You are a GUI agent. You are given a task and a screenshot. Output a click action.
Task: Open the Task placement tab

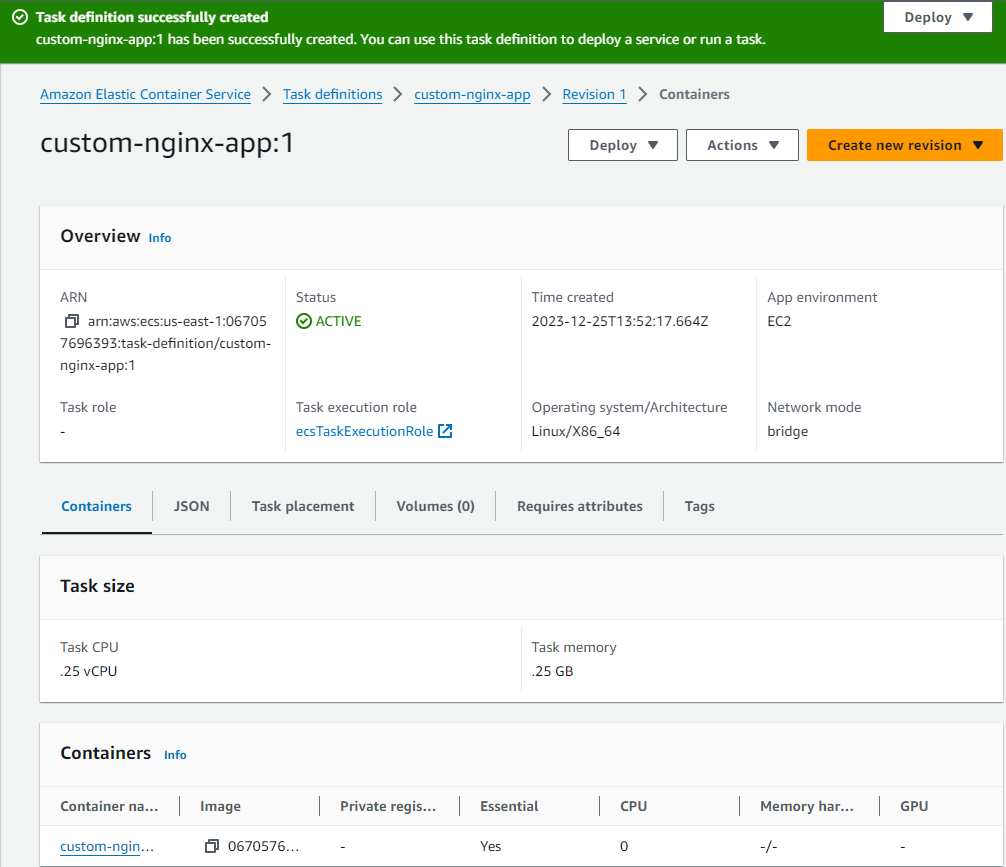pos(303,506)
